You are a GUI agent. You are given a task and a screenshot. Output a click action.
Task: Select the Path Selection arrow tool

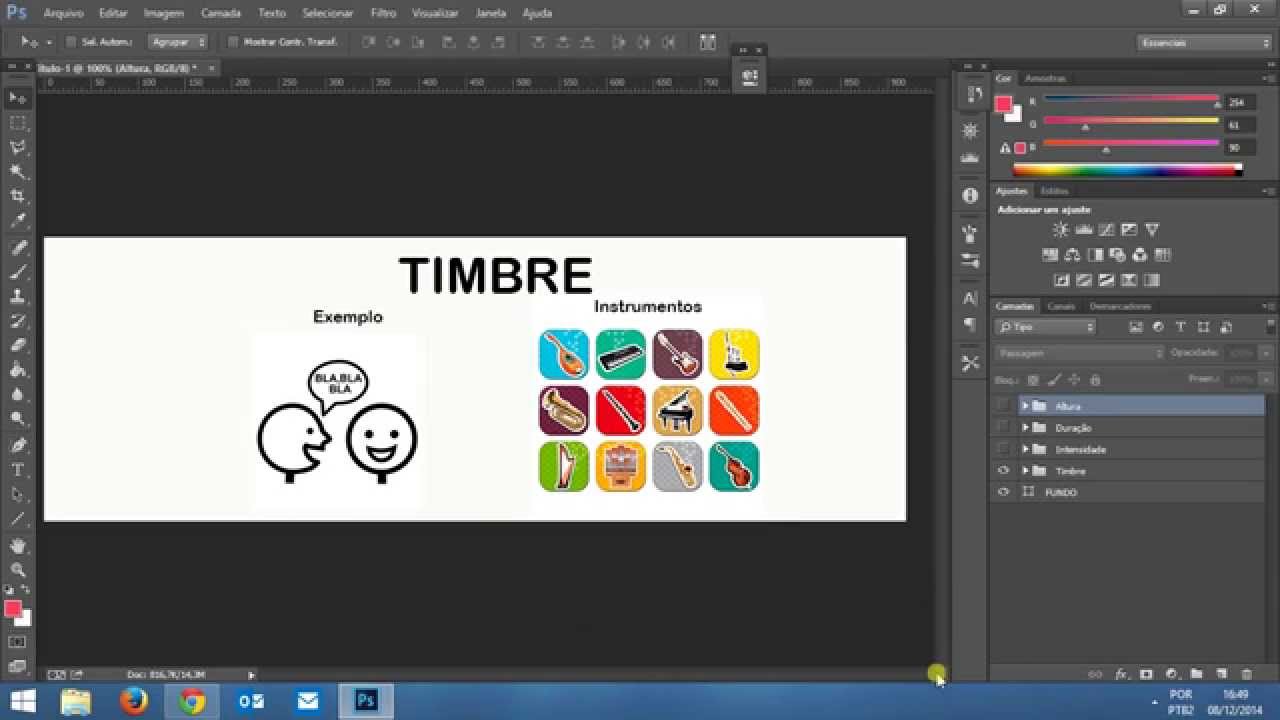point(18,494)
